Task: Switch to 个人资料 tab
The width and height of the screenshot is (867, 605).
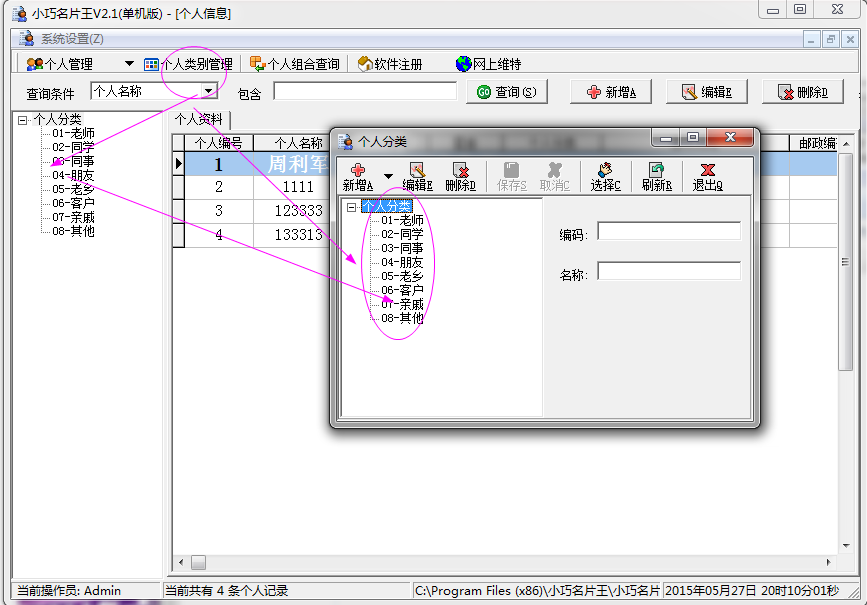Action: (199, 119)
